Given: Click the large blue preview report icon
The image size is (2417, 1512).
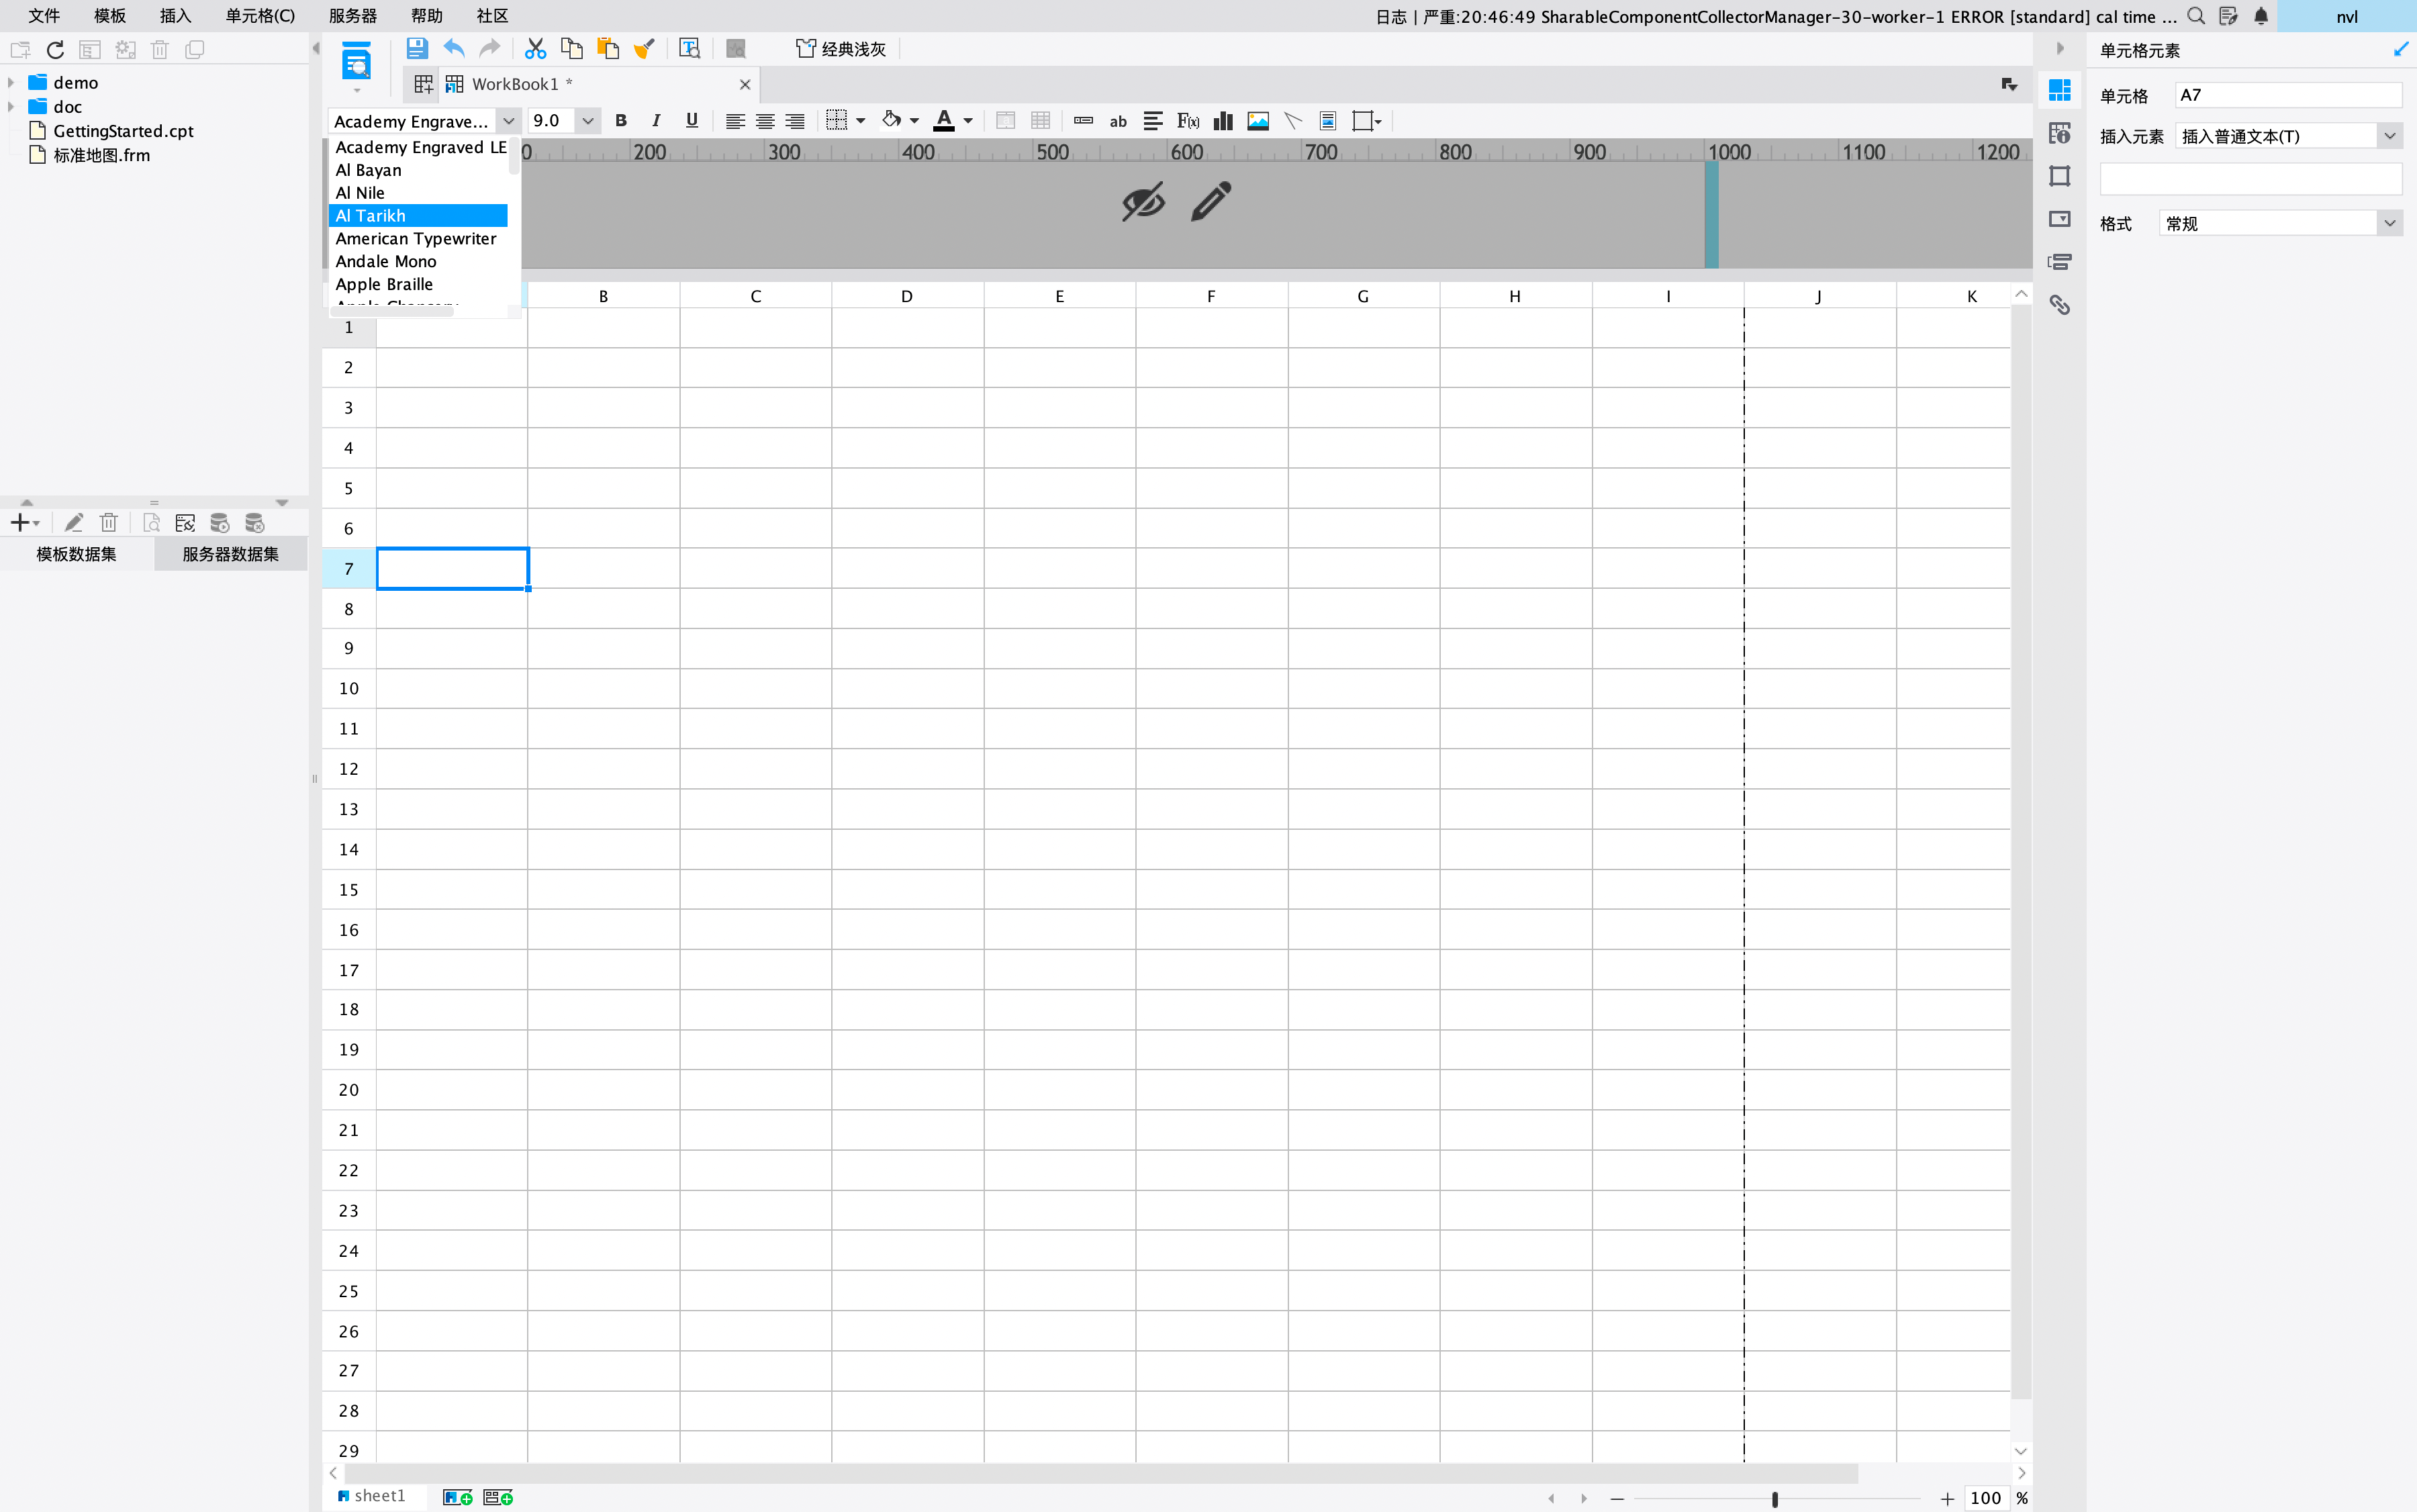Looking at the screenshot, I should pos(357,62).
